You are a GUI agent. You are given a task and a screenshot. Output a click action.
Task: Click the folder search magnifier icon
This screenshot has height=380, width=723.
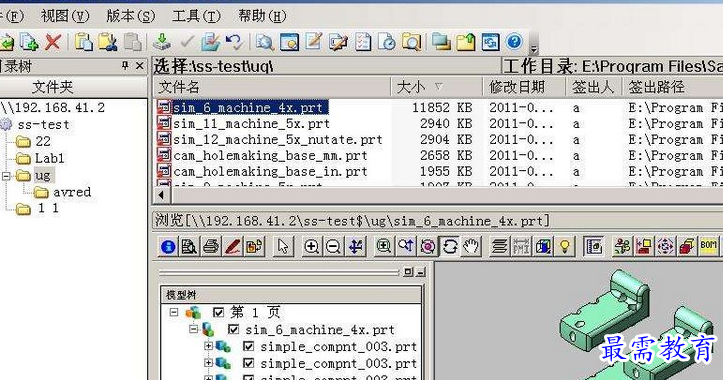(x=411, y=42)
